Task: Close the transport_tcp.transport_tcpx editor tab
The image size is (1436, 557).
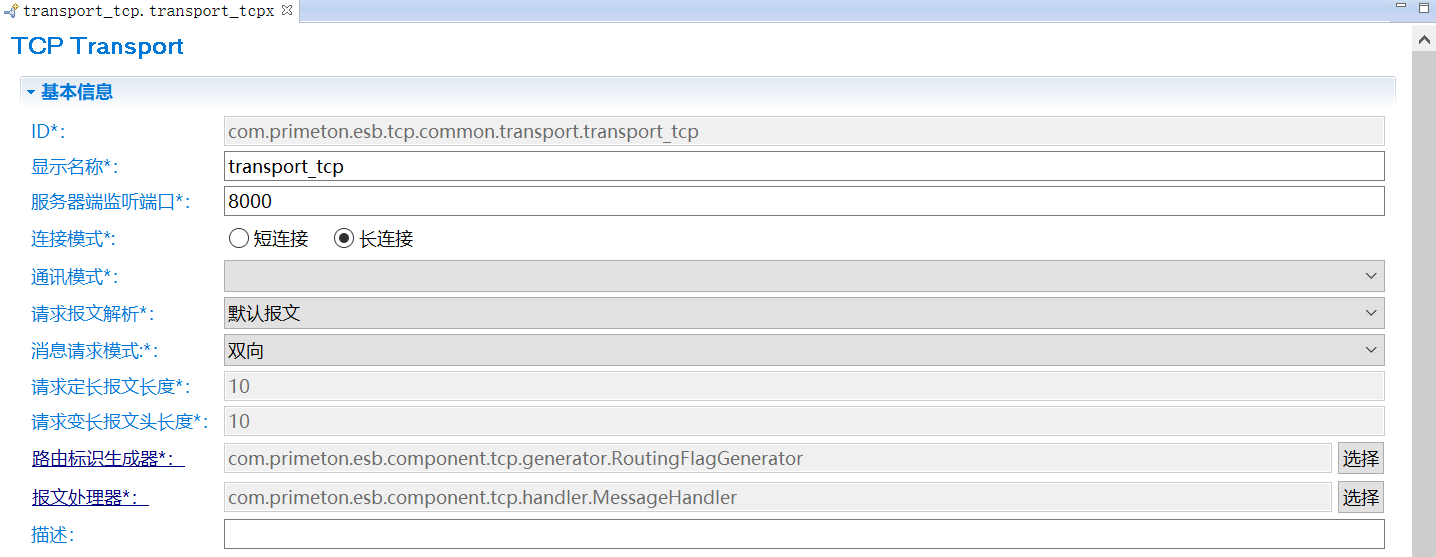Action: click(x=287, y=10)
